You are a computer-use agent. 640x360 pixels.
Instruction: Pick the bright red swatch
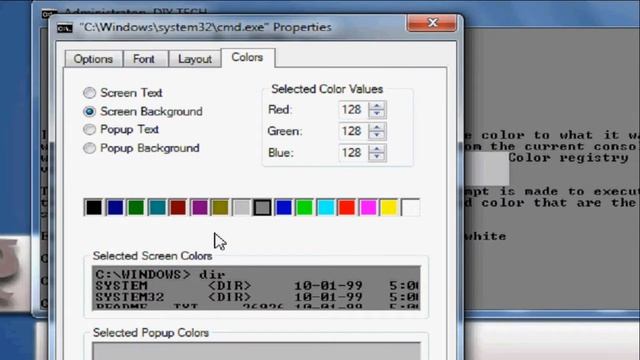pyautogui.click(x=347, y=207)
